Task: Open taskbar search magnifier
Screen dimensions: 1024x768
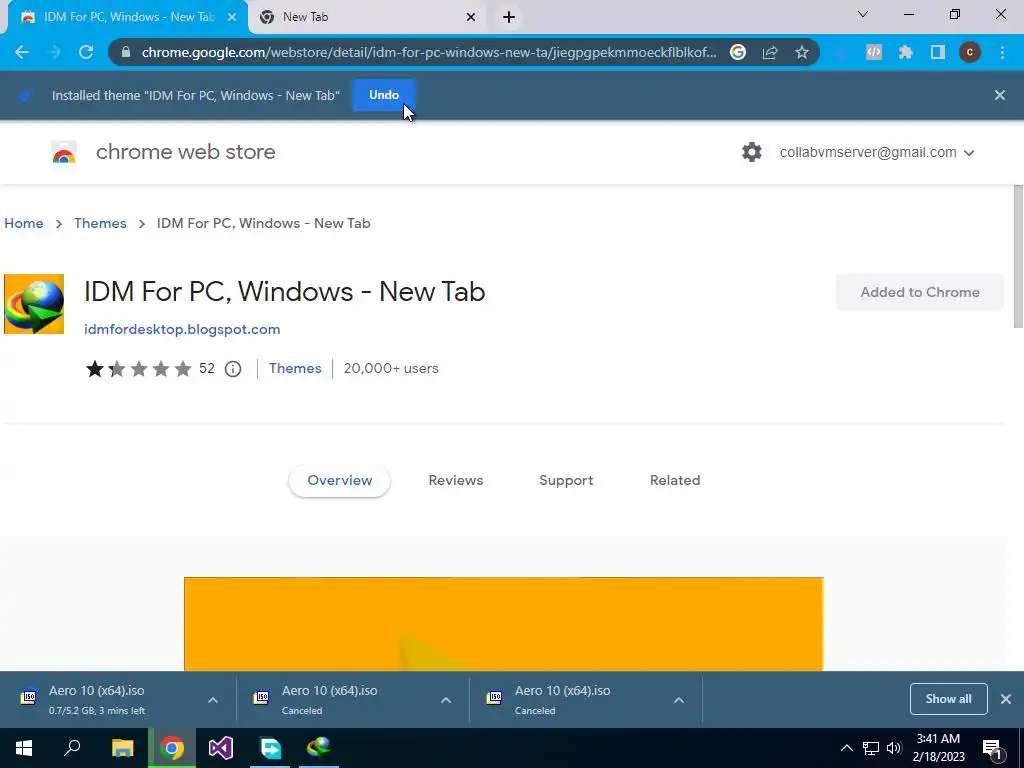Action: 72,748
